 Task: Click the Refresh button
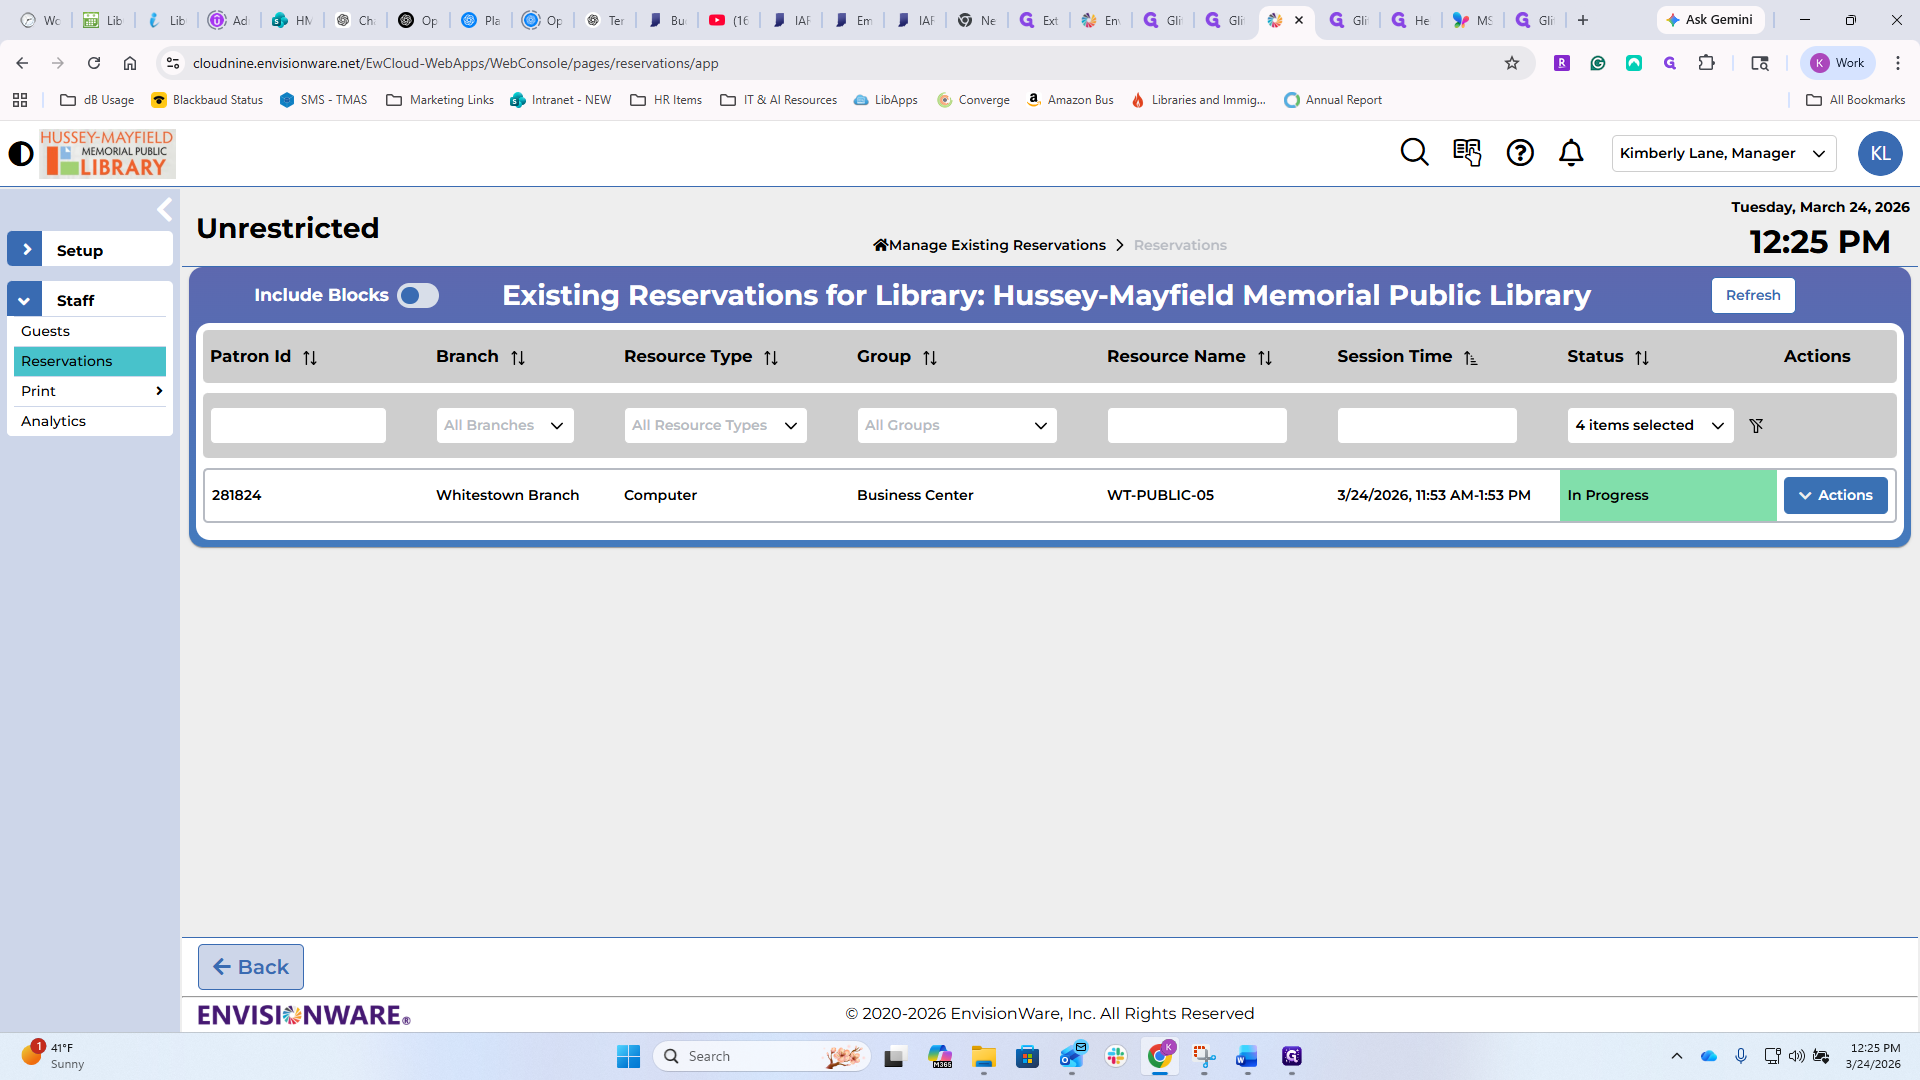1752,296
